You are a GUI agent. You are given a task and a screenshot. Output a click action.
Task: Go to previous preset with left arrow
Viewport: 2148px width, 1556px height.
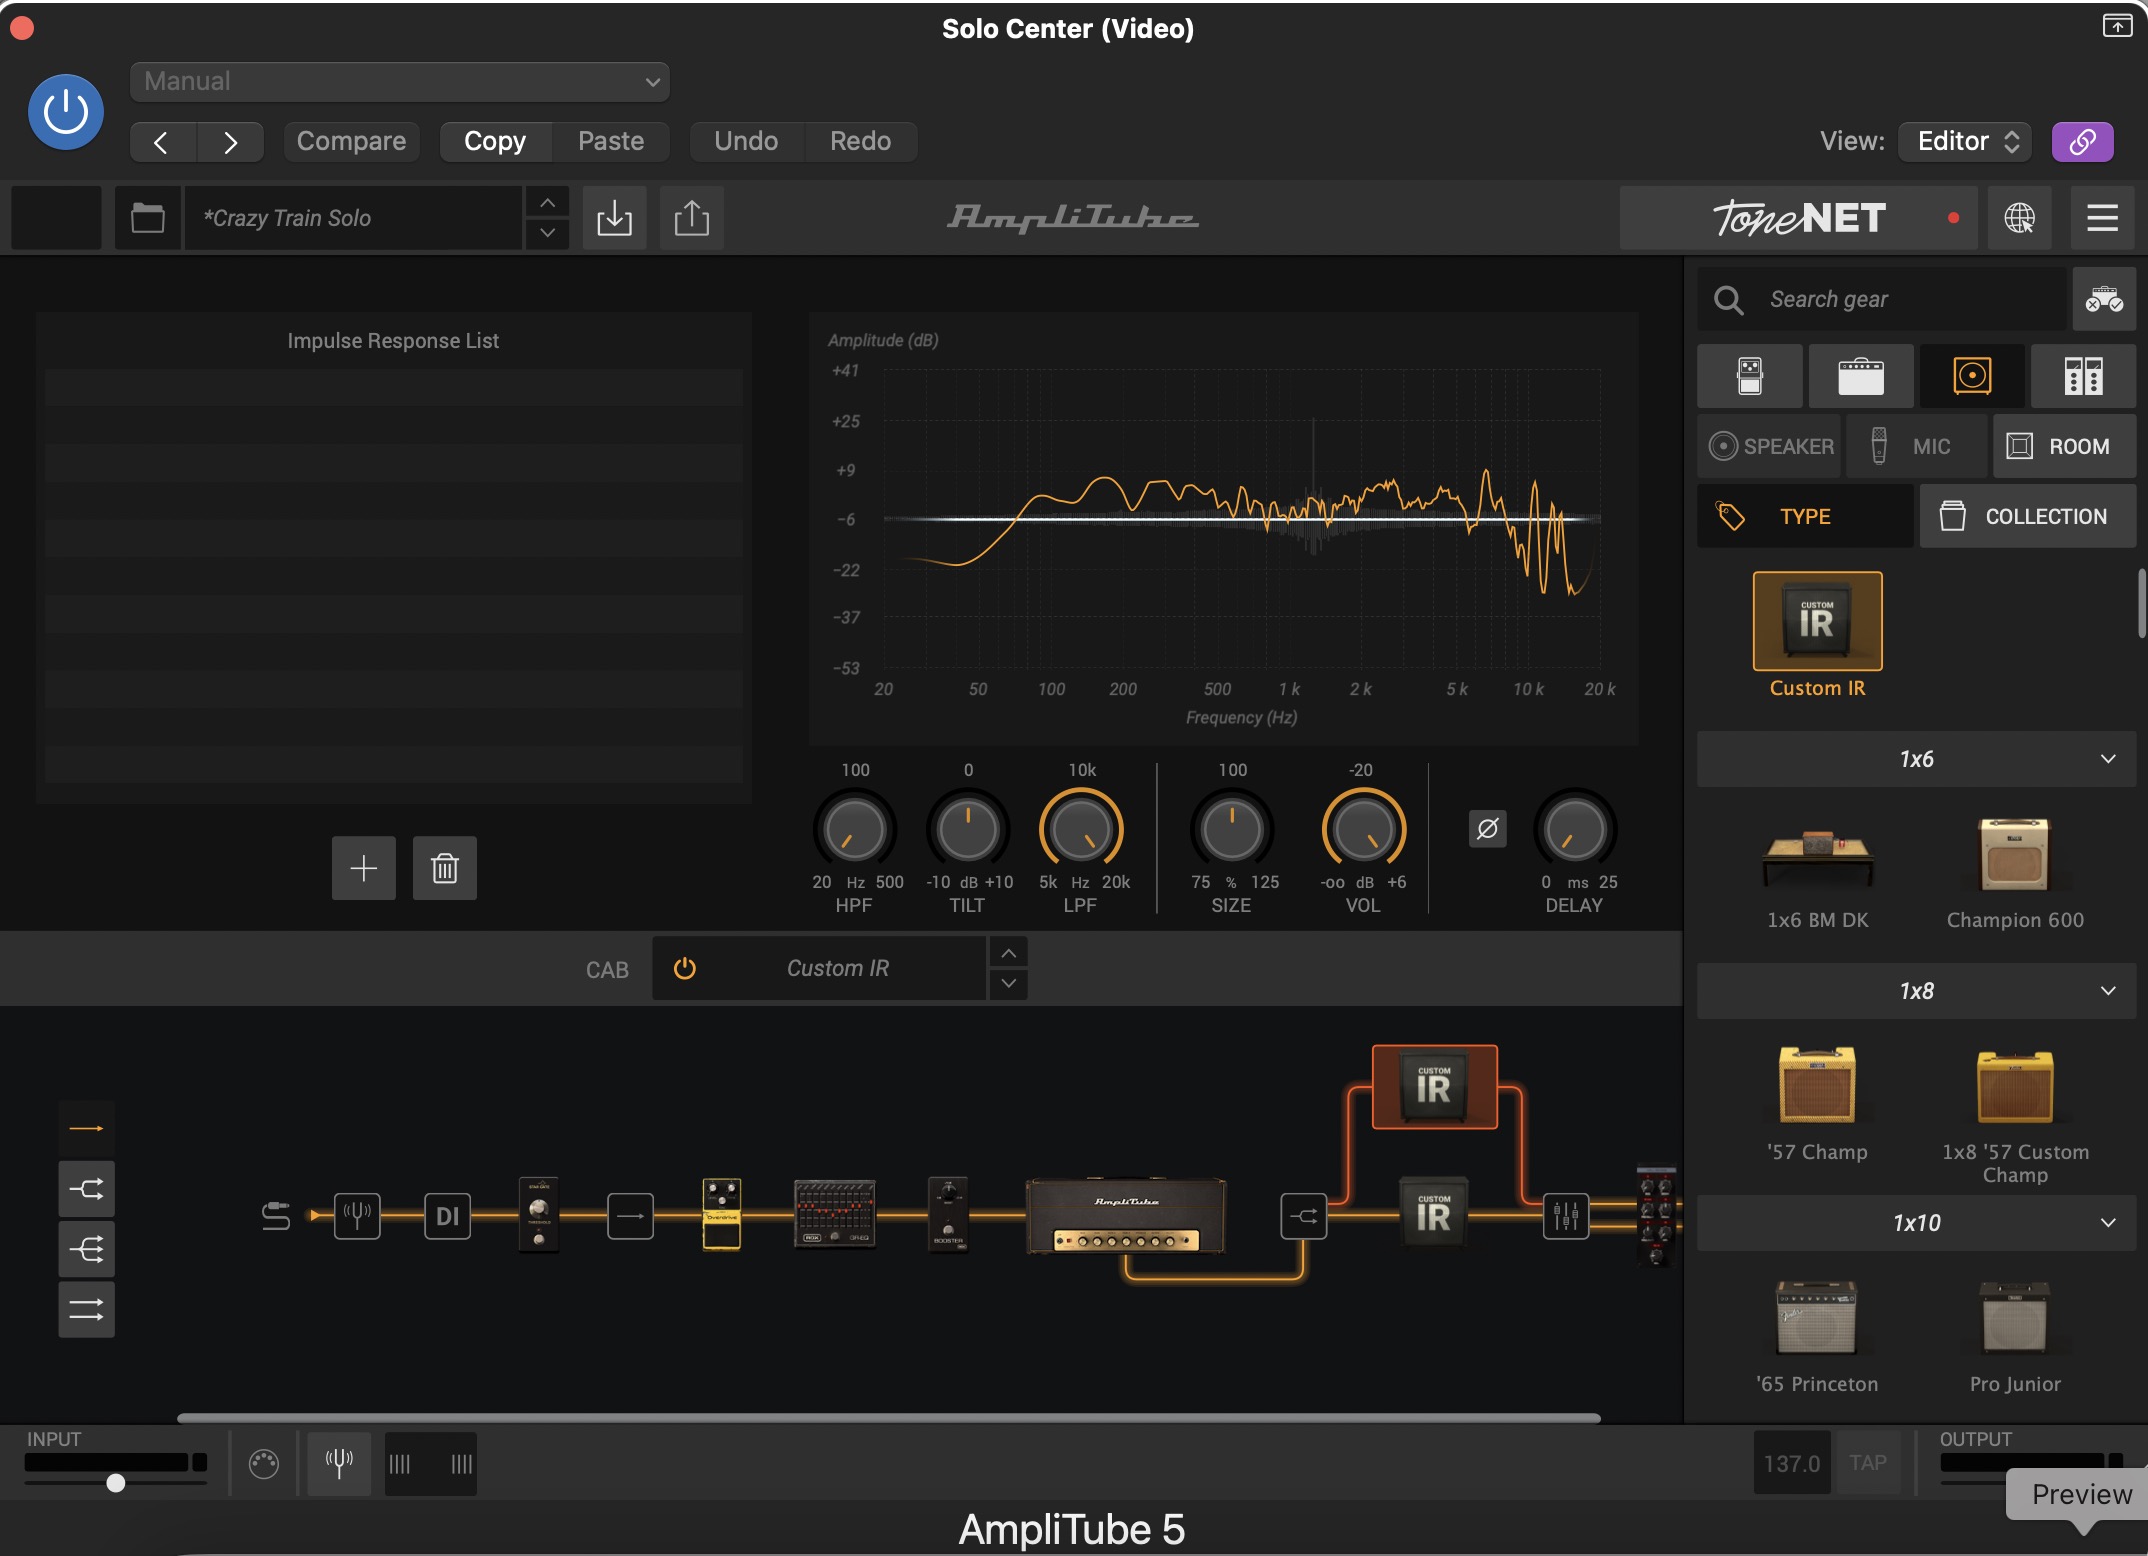162,141
